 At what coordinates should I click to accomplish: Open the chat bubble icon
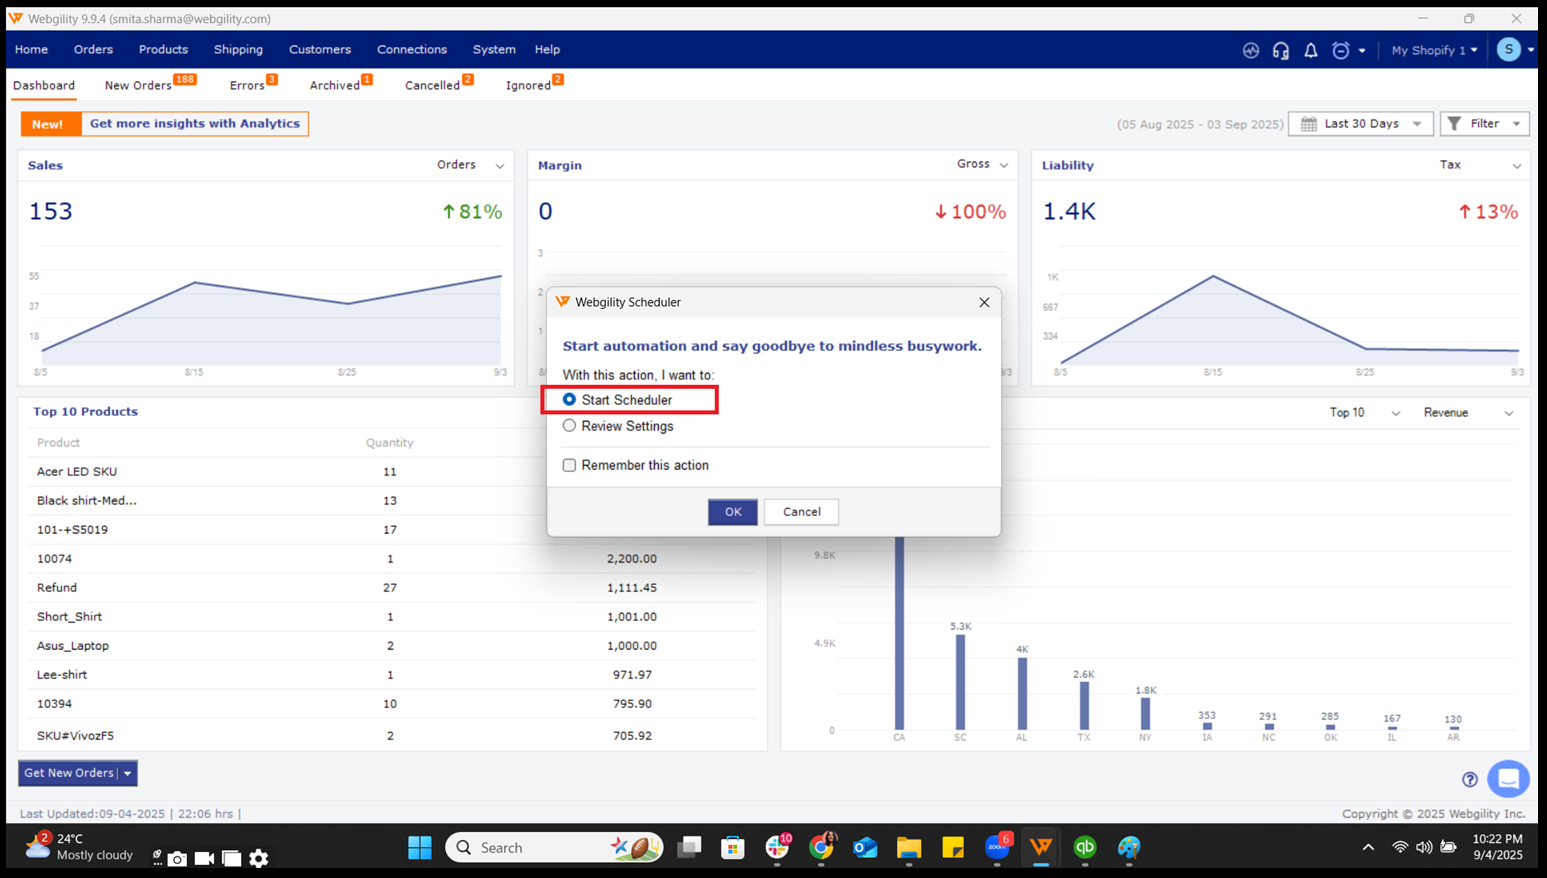click(1508, 778)
